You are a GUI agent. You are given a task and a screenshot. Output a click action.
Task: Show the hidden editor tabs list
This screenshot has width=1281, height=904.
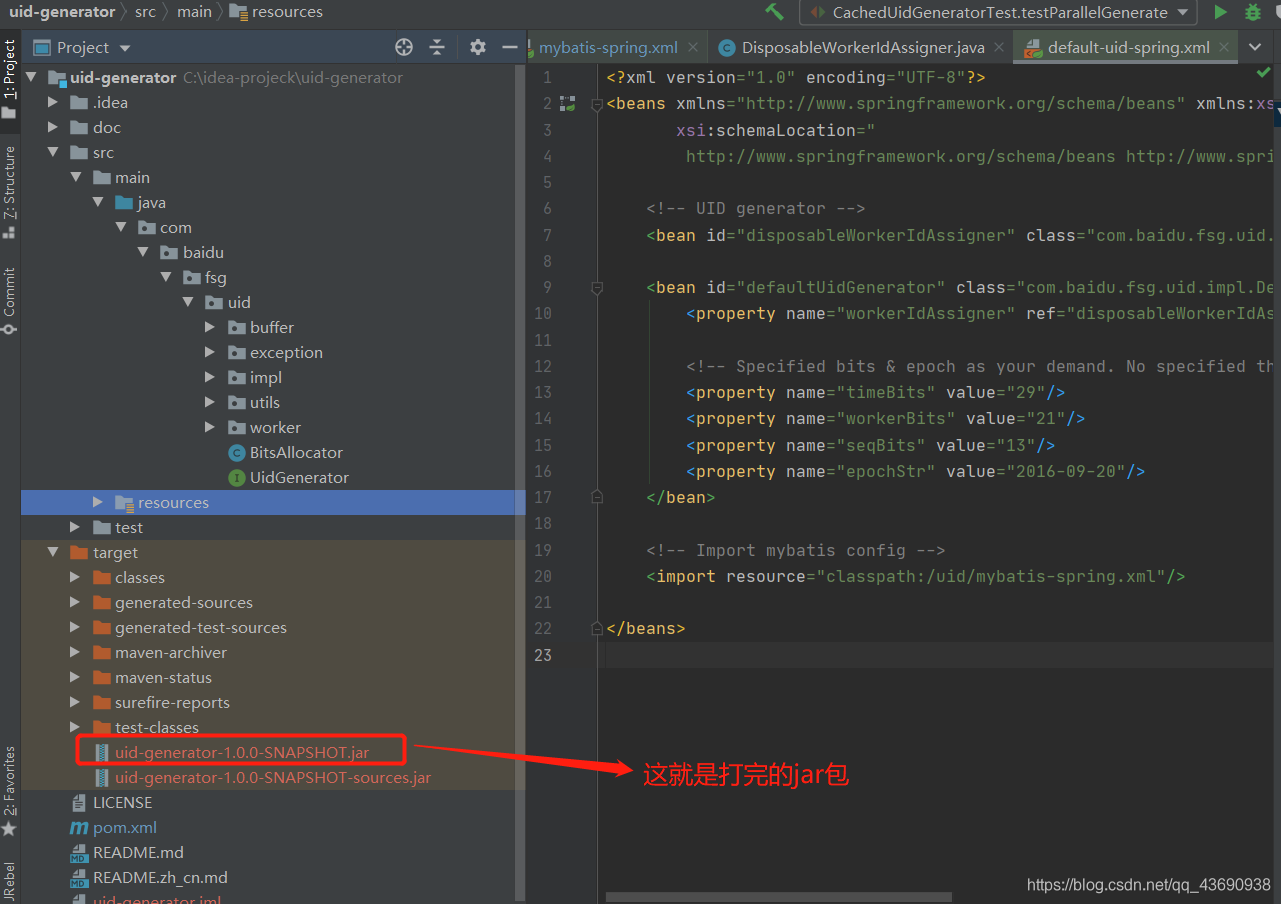(1255, 47)
